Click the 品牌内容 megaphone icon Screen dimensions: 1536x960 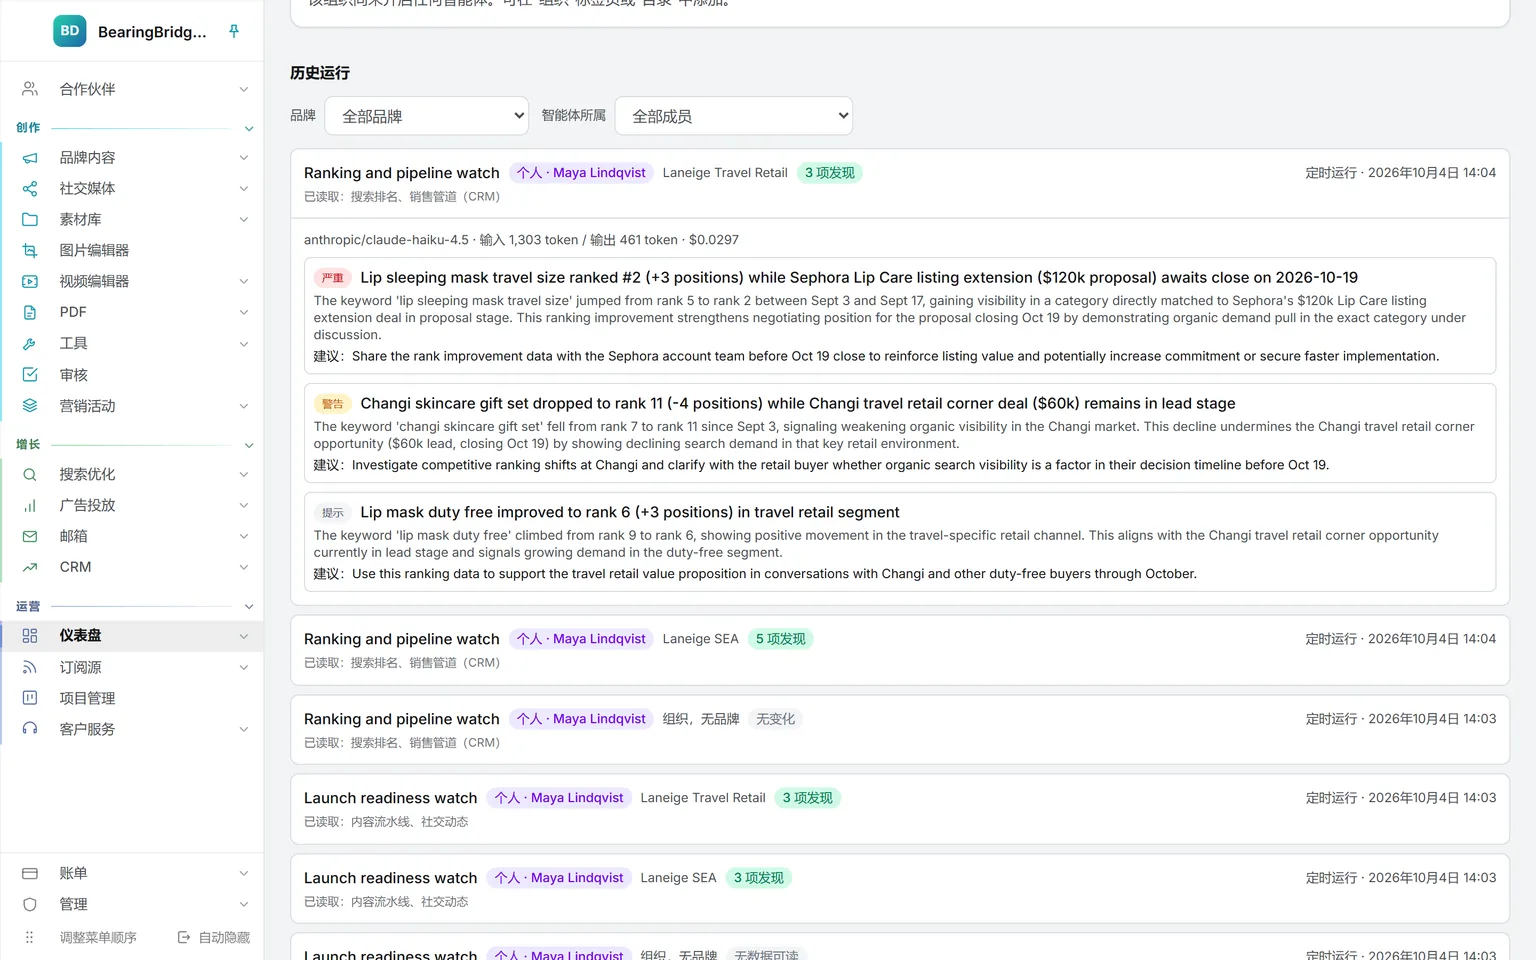(x=30, y=158)
